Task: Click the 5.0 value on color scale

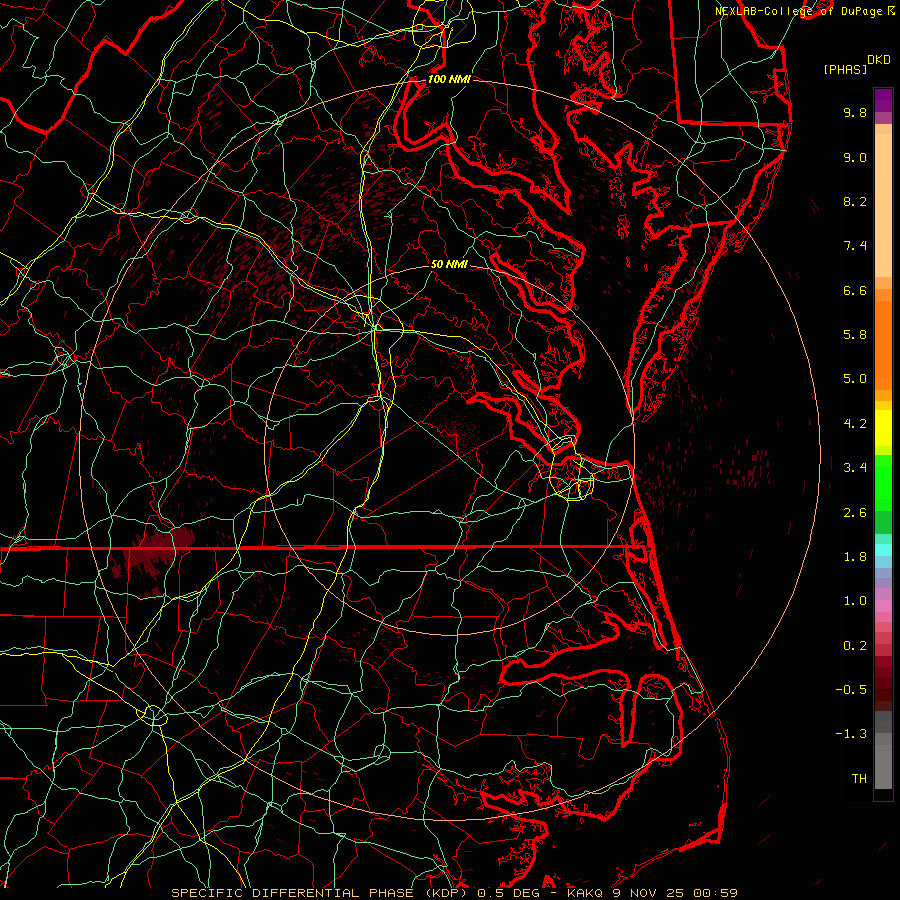Action: coord(855,379)
